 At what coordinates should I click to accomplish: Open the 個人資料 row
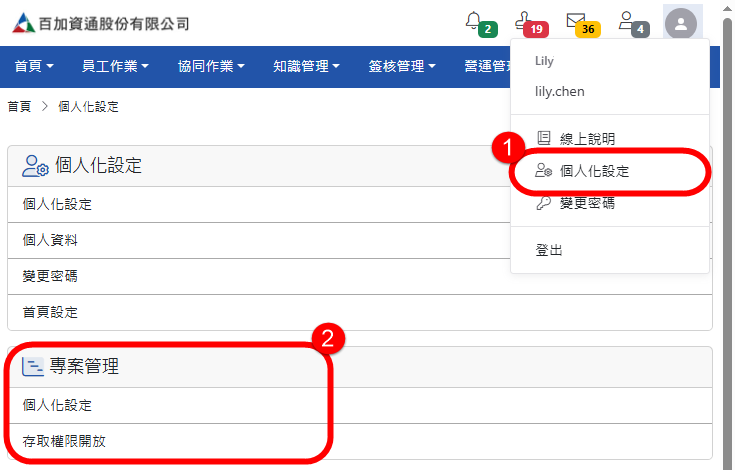[x=360, y=240]
